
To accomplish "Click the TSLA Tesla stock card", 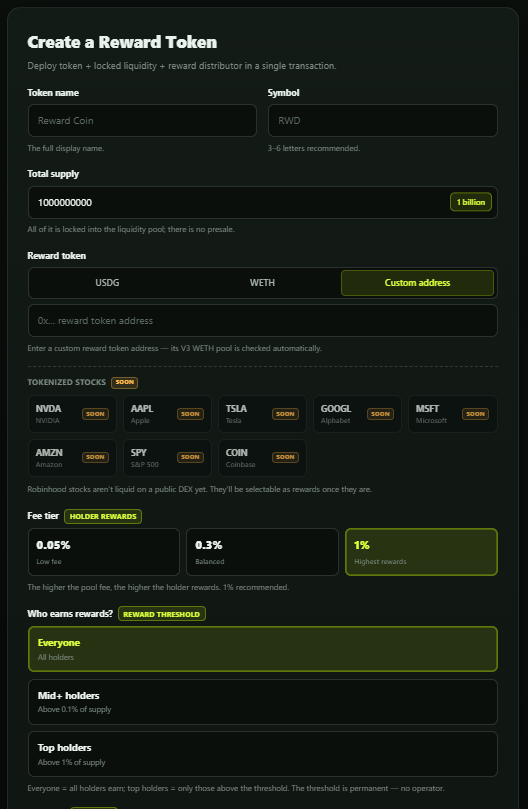I will click(262, 414).
